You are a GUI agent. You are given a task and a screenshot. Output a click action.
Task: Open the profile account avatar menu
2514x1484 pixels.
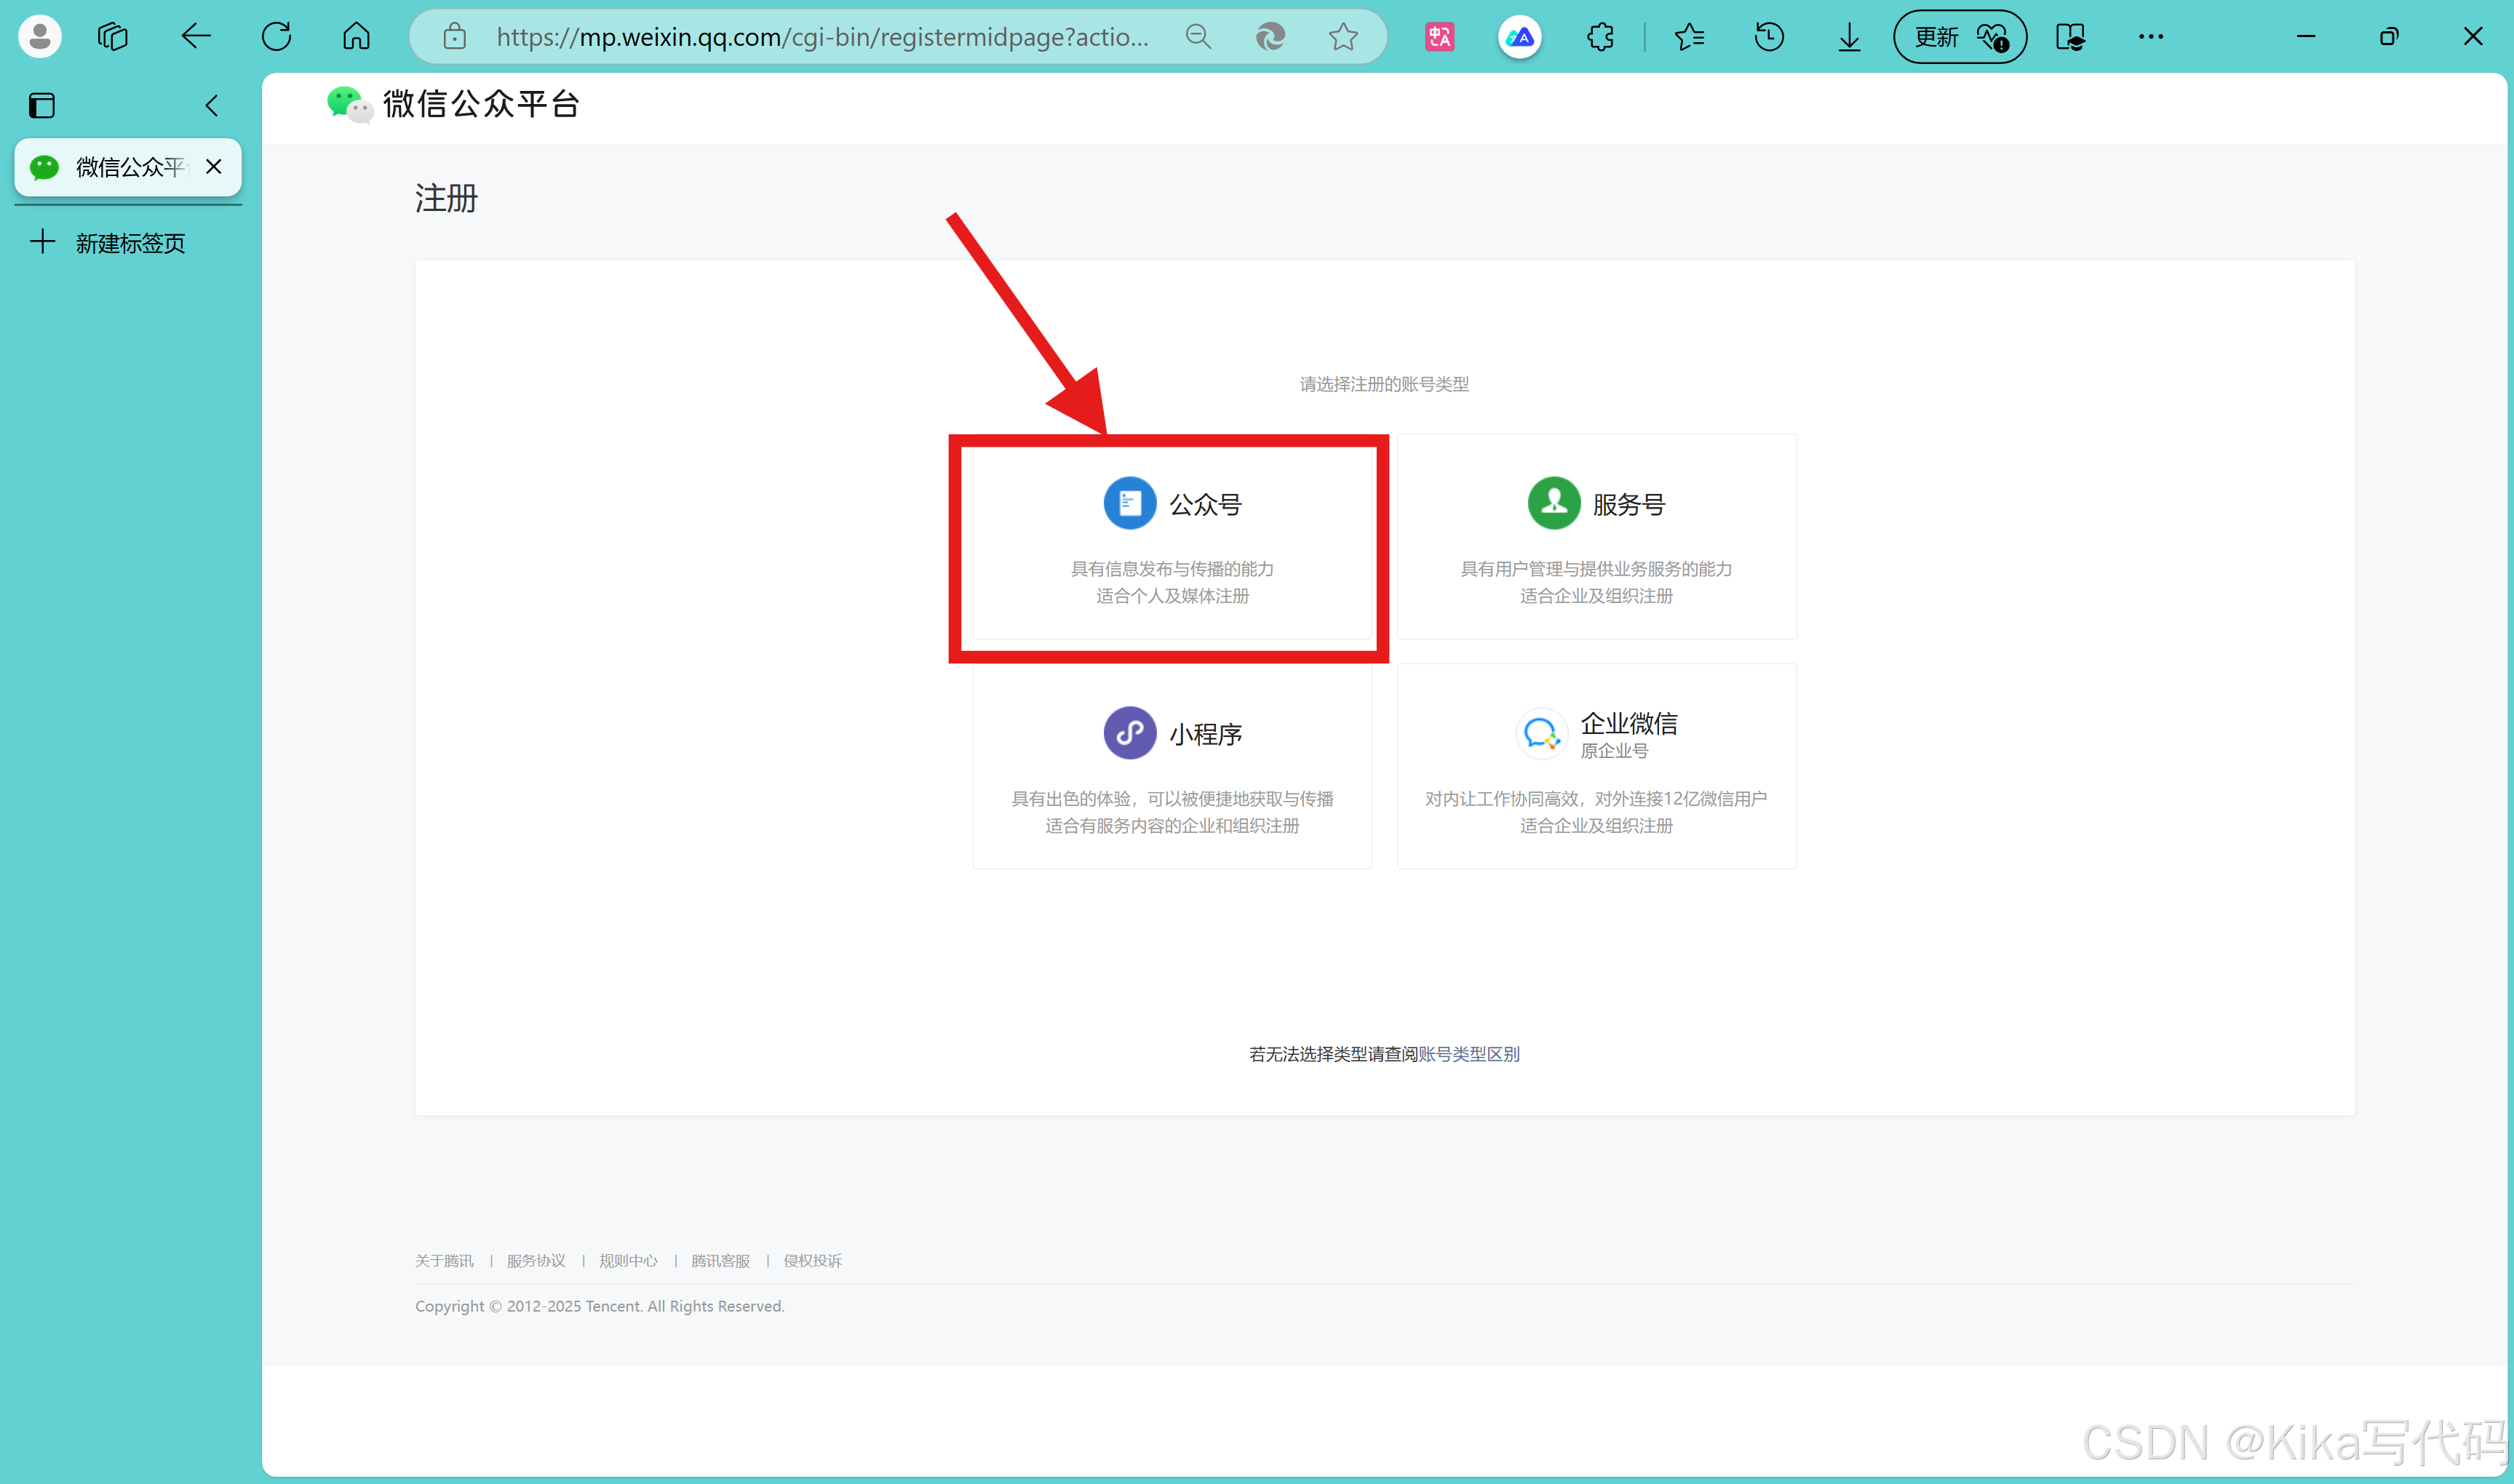[x=40, y=37]
